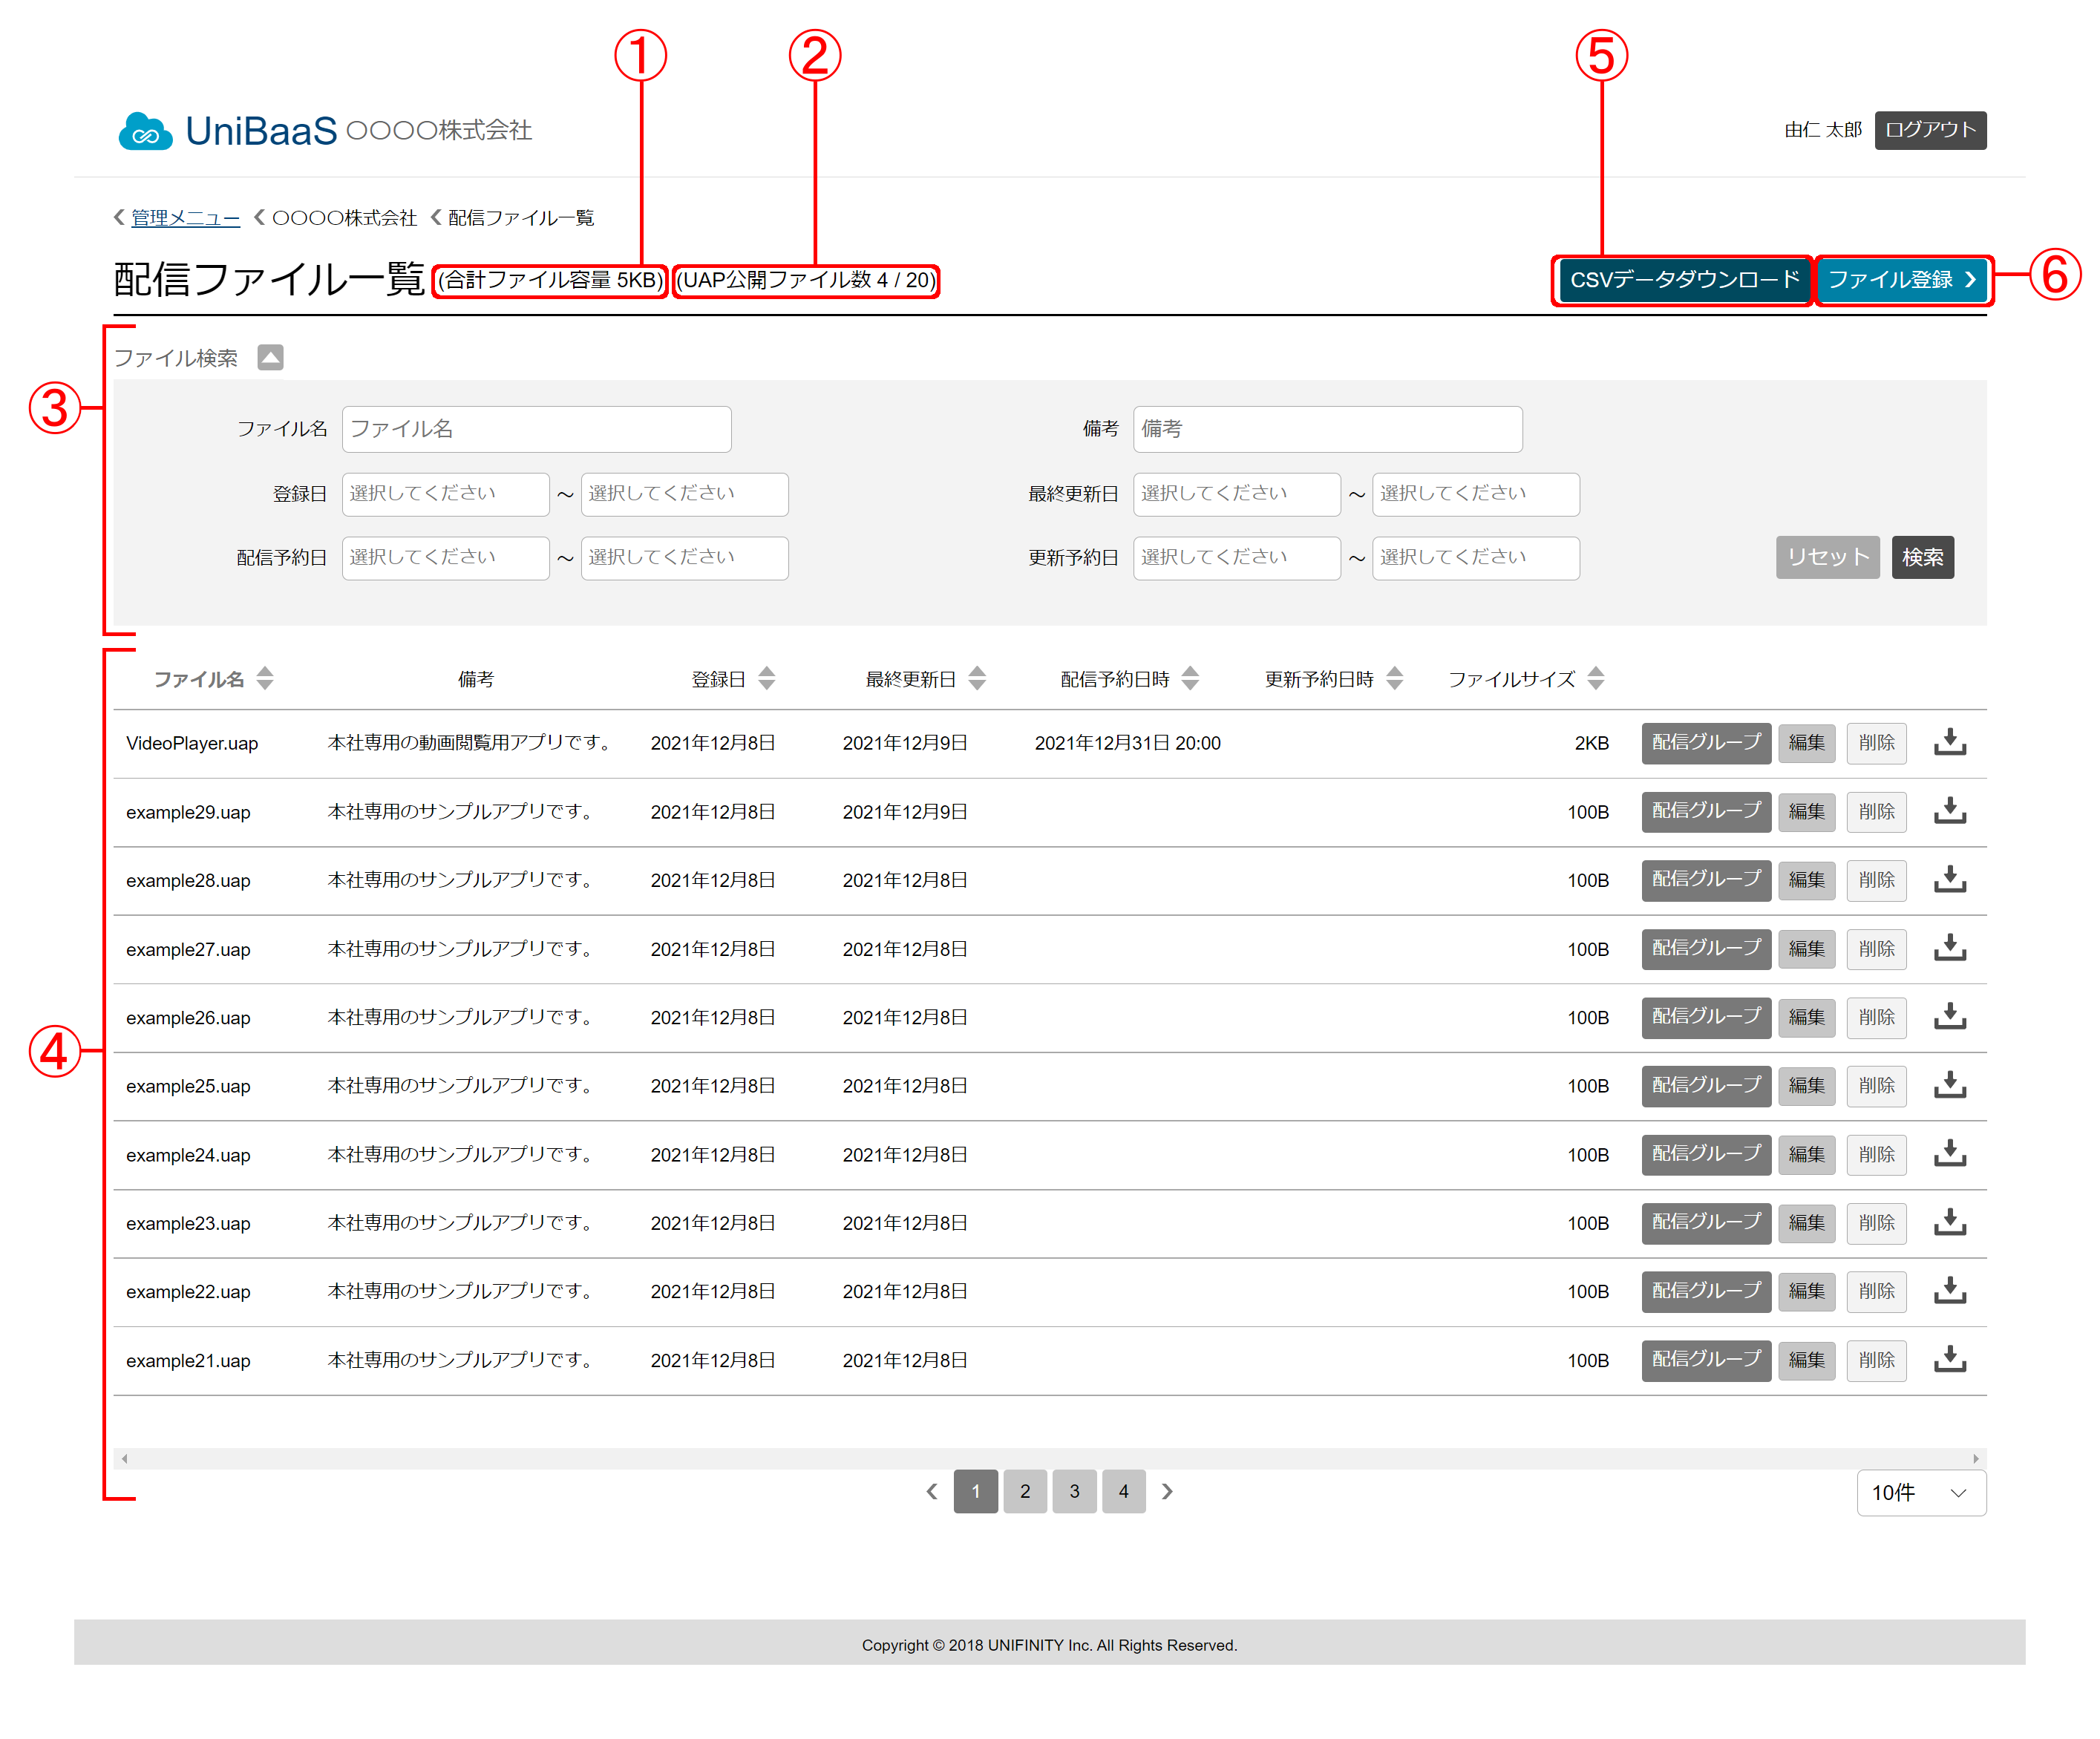Image resolution: width=2100 pixels, height=1739 pixels.
Task: Download the example26.uap file
Action: (1949, 1016)
